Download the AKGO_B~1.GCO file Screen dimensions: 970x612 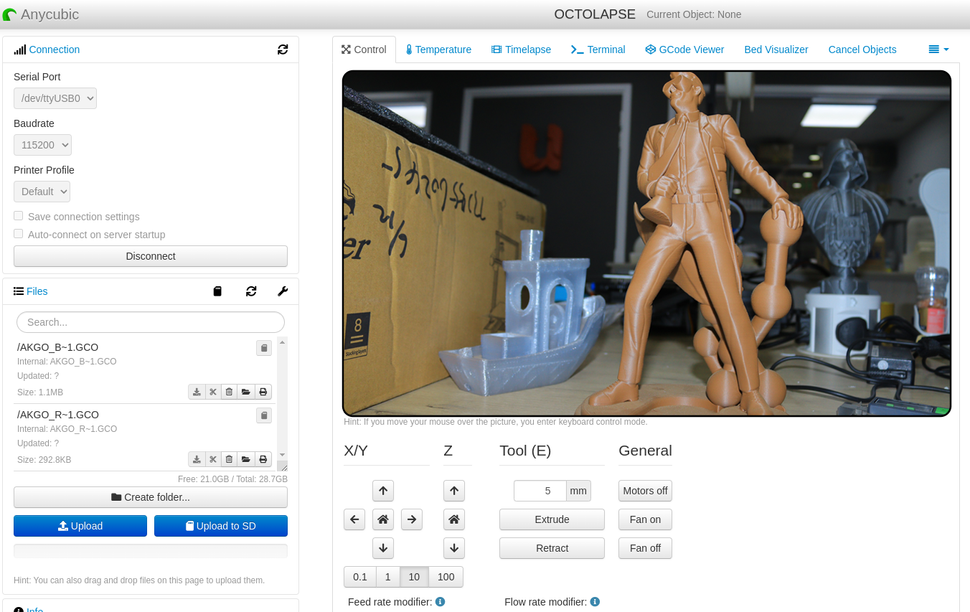pyautogui.click(x=196, y=391)
